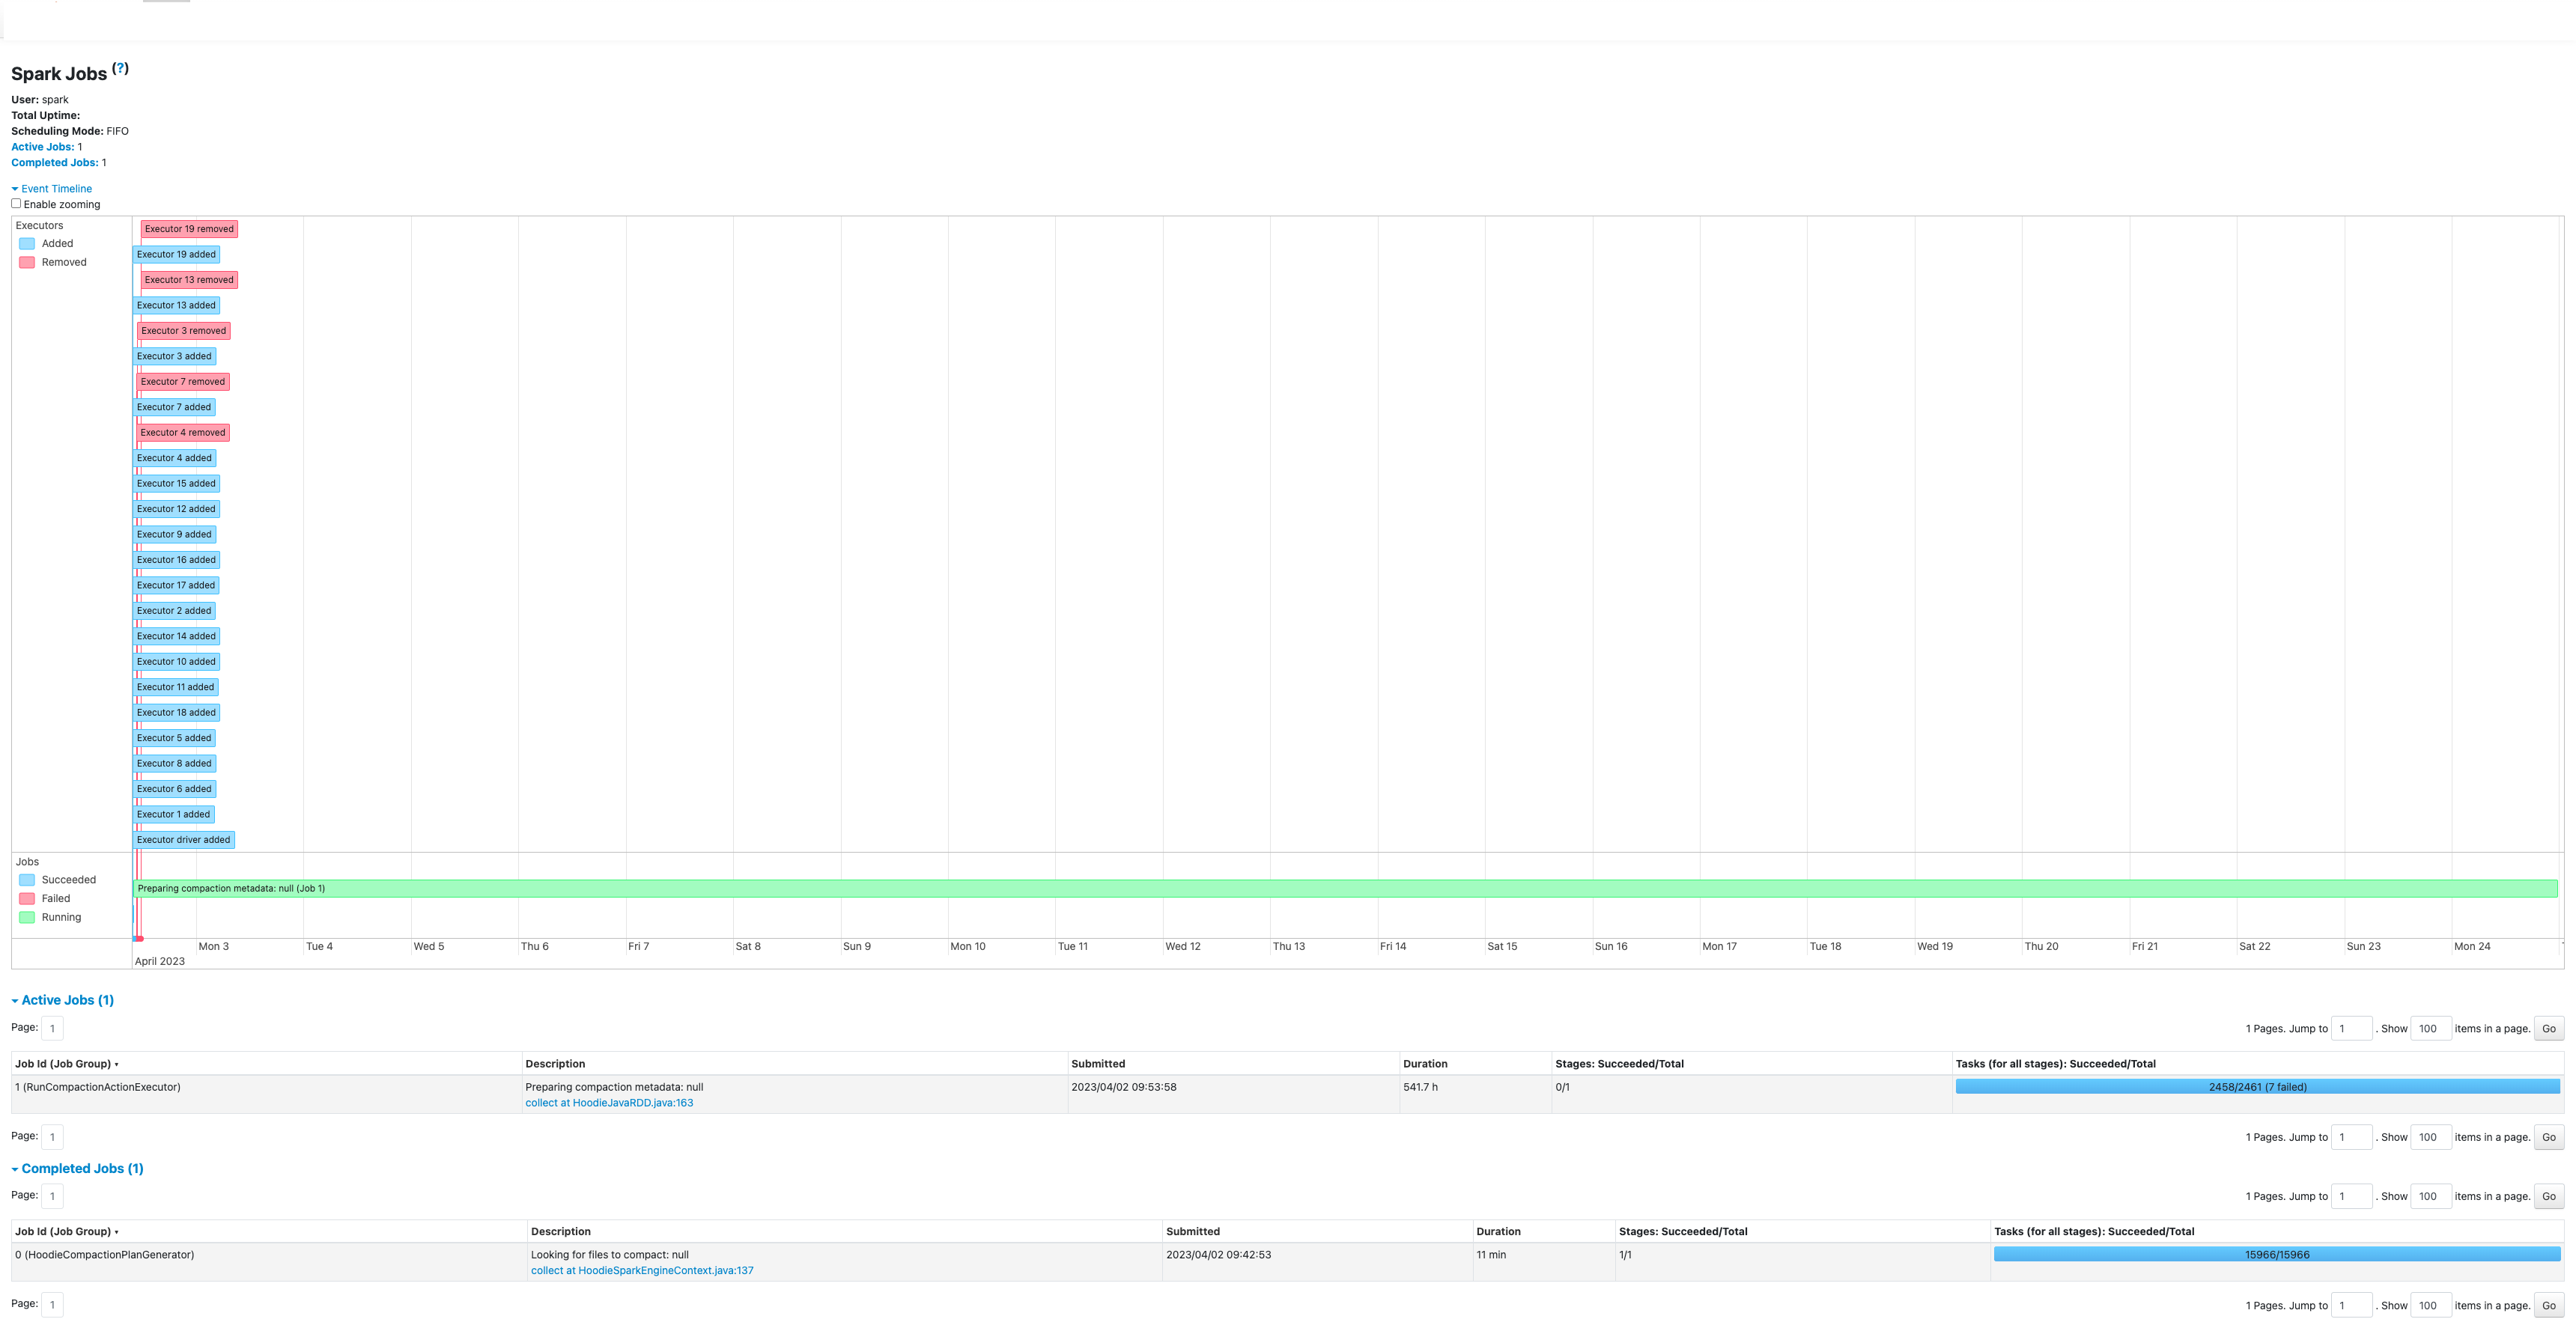The width and height of the screenshot is (2576, 1328).
Task: Collapse the Completed Jobs section
Action: click(76, 1168)
